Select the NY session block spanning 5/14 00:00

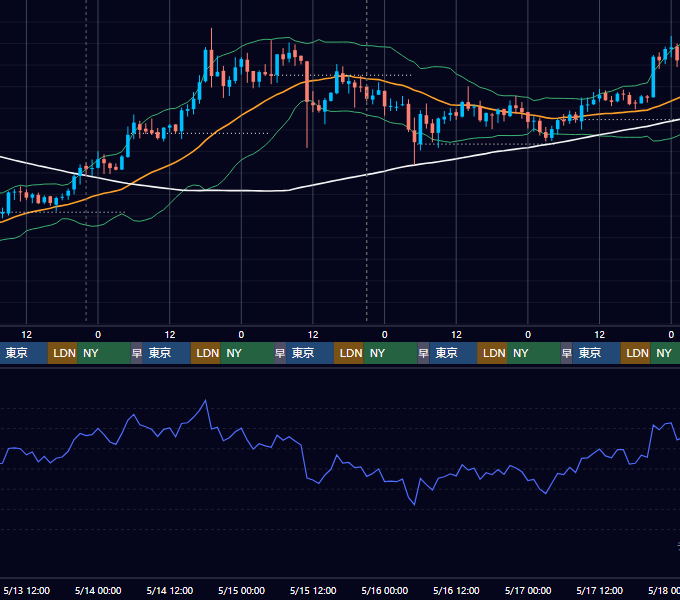click(104, 353)
